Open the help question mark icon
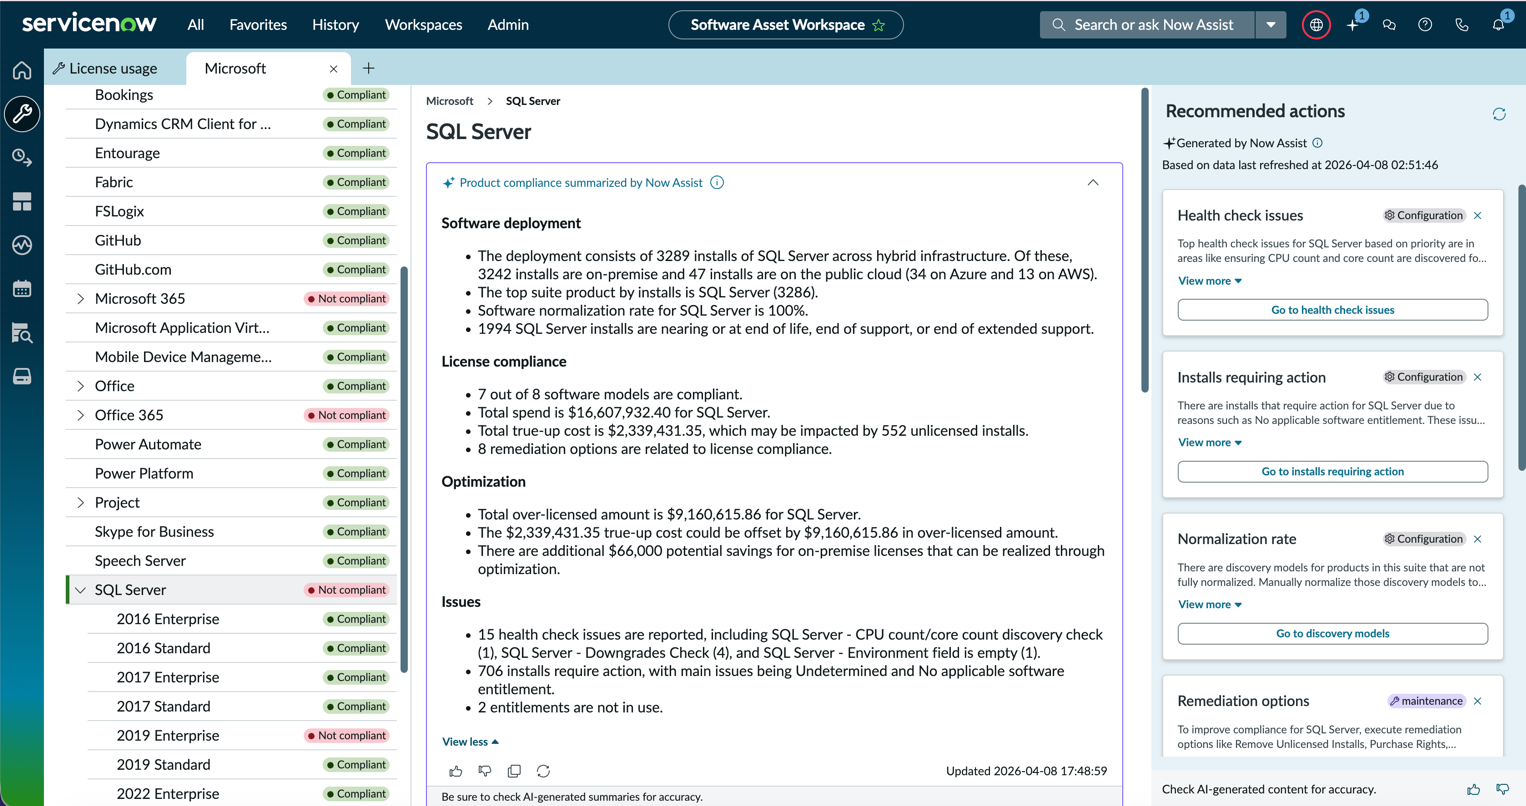1526x806 pixels. 1425,25
